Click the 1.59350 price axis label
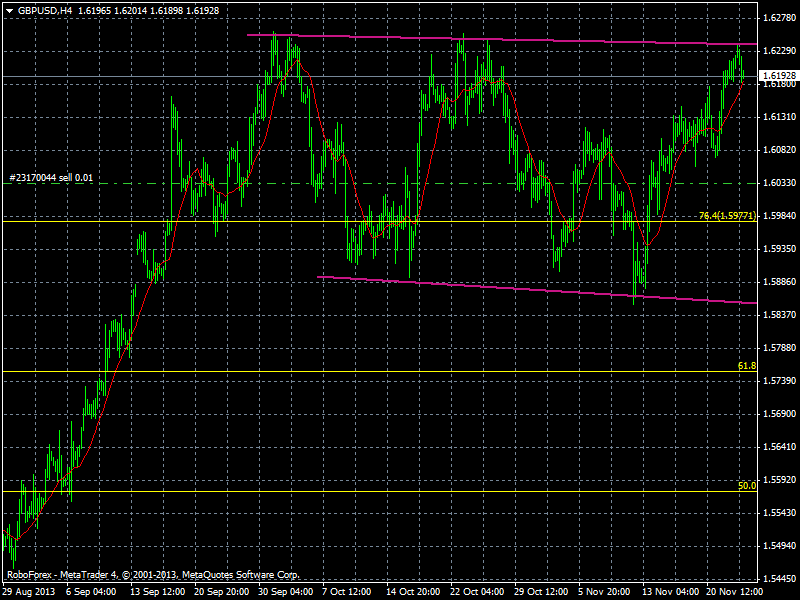 [779, 249]
